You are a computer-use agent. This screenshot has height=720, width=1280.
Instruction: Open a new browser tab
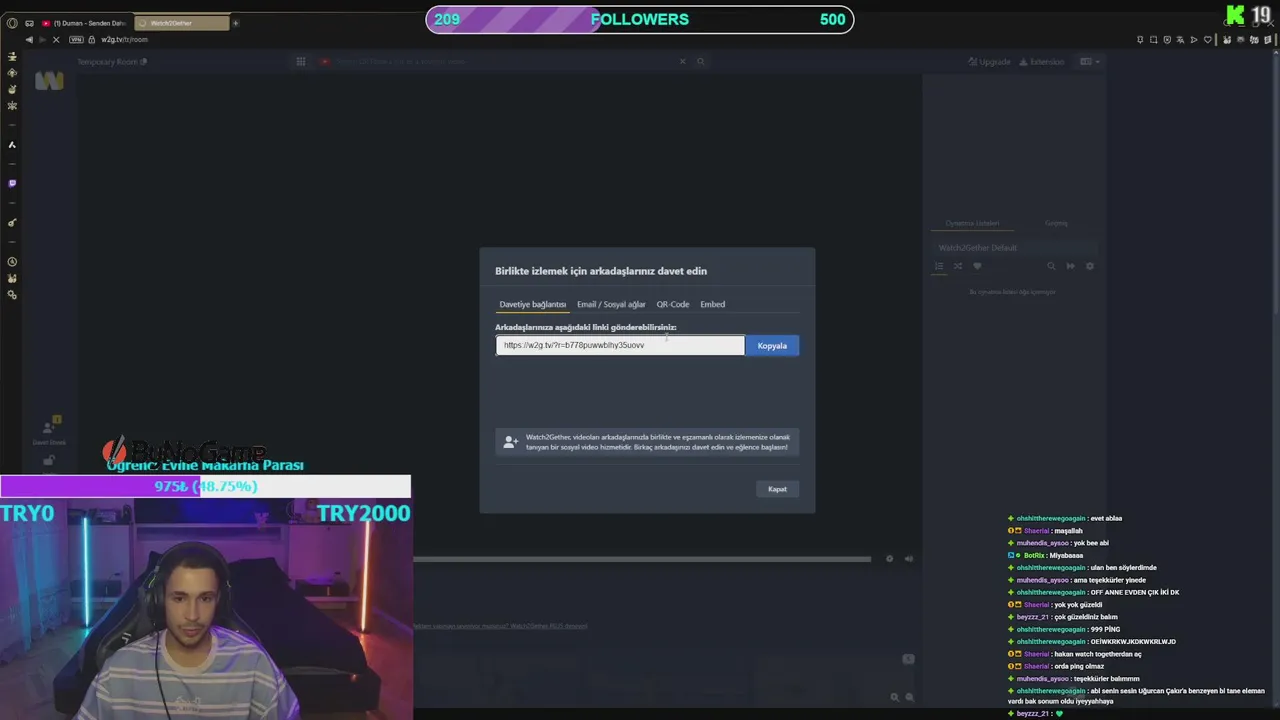[x=236, y=23]
